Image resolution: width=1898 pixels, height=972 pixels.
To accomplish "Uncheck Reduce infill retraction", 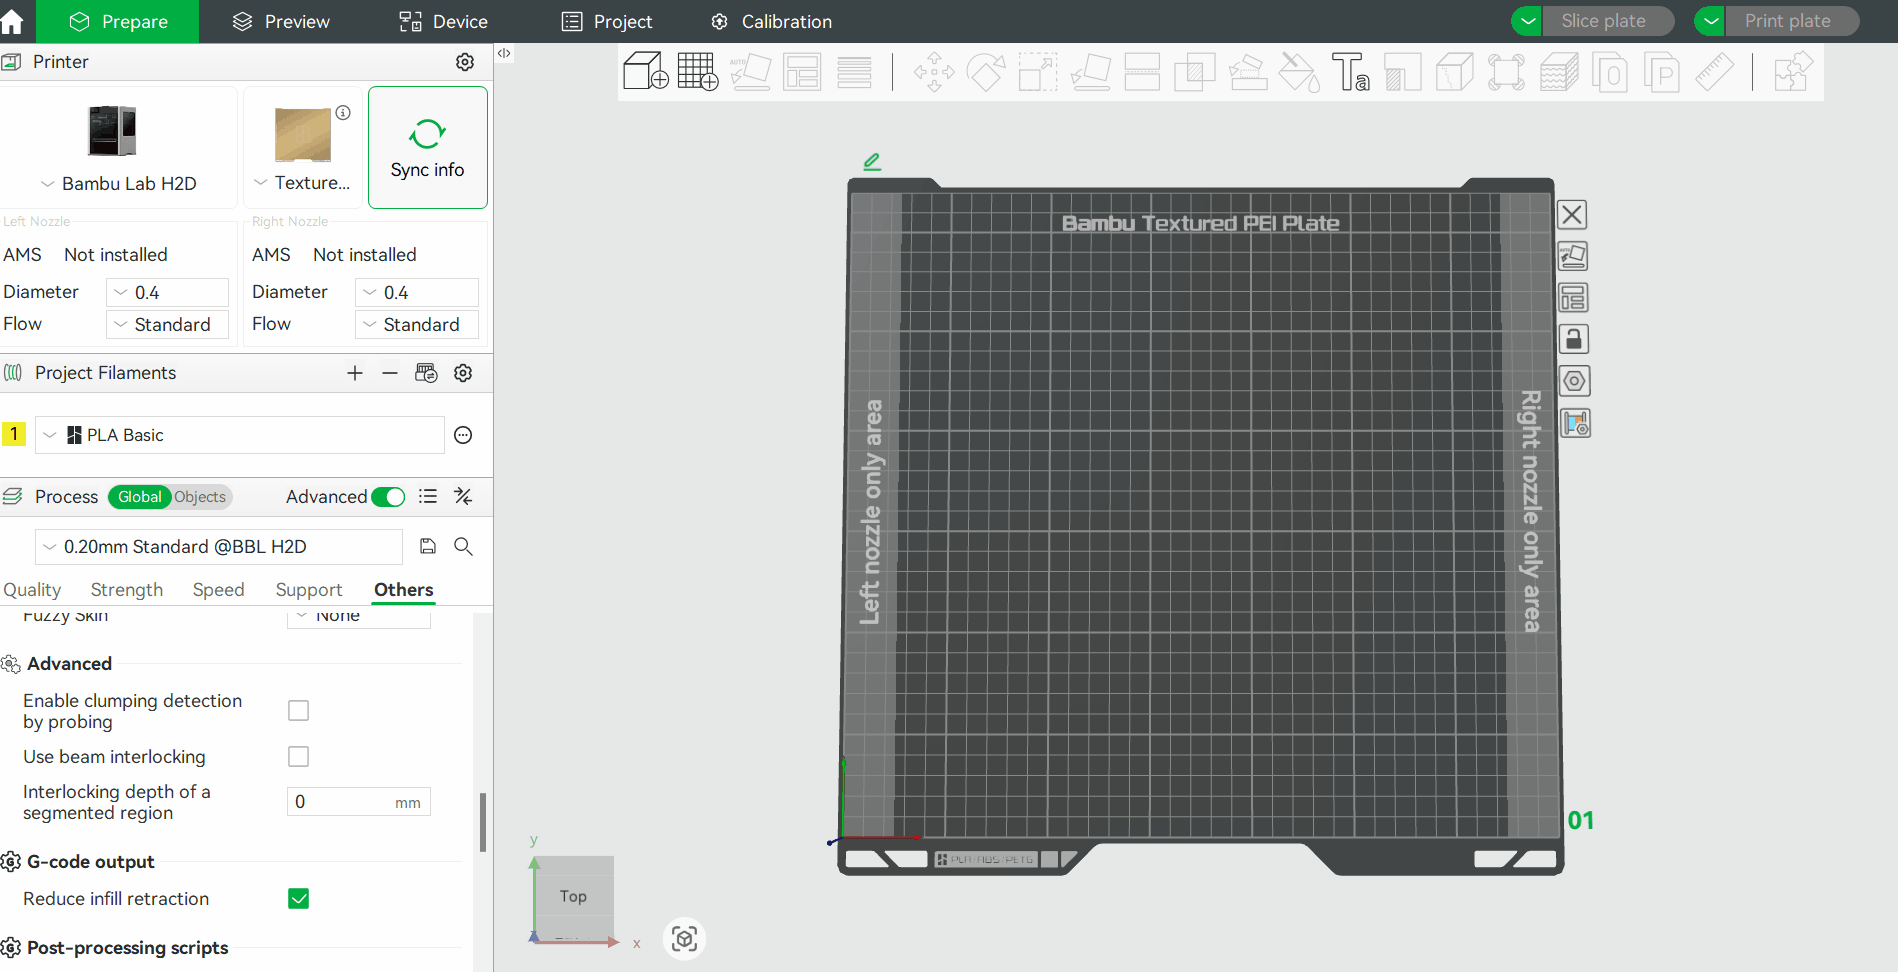I will [x=298, y=899].
